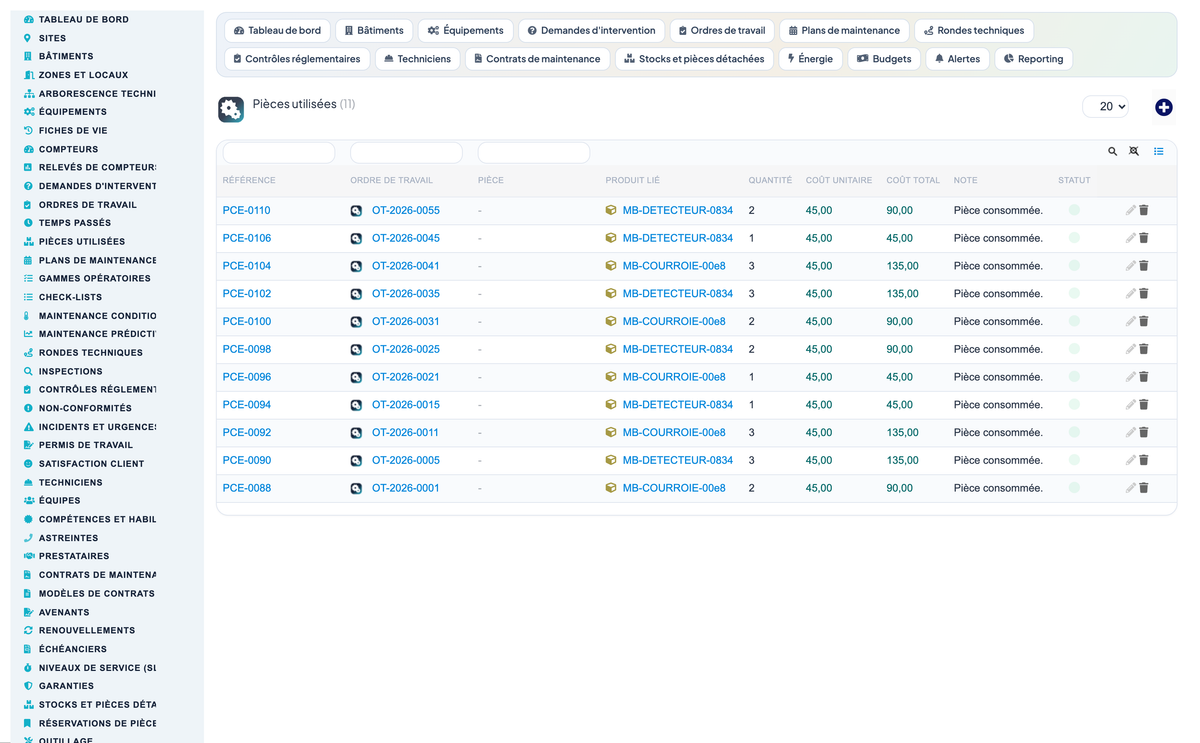Open the list view options icon
The width and height of the screenshot is (1200, 743).
1158,152
